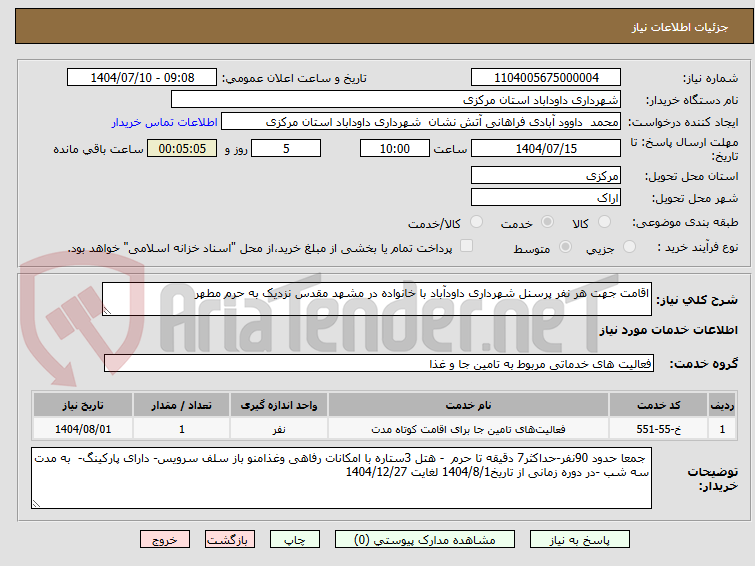This screenshot has width=755, height=566.
Task: Click service name cell فعالیت‌های تامین جا
Action: [469, 429]
